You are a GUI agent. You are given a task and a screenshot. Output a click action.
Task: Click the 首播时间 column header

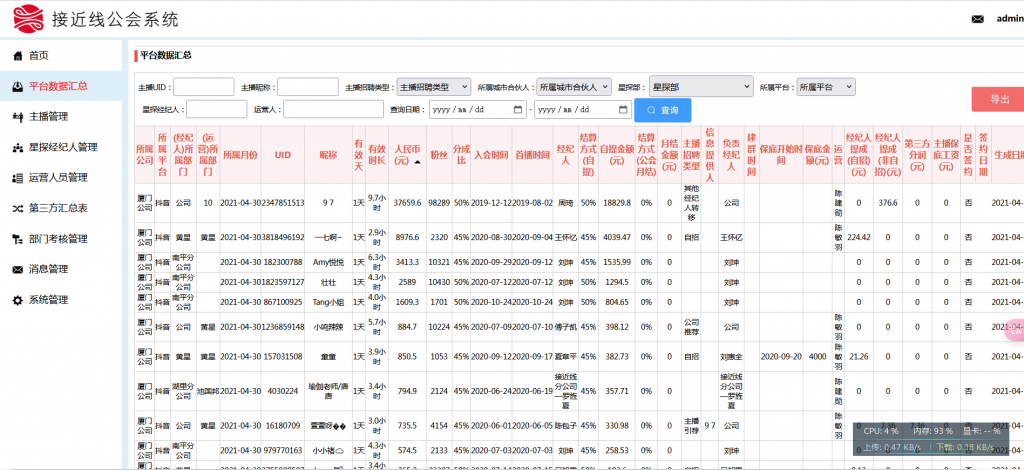532,155
